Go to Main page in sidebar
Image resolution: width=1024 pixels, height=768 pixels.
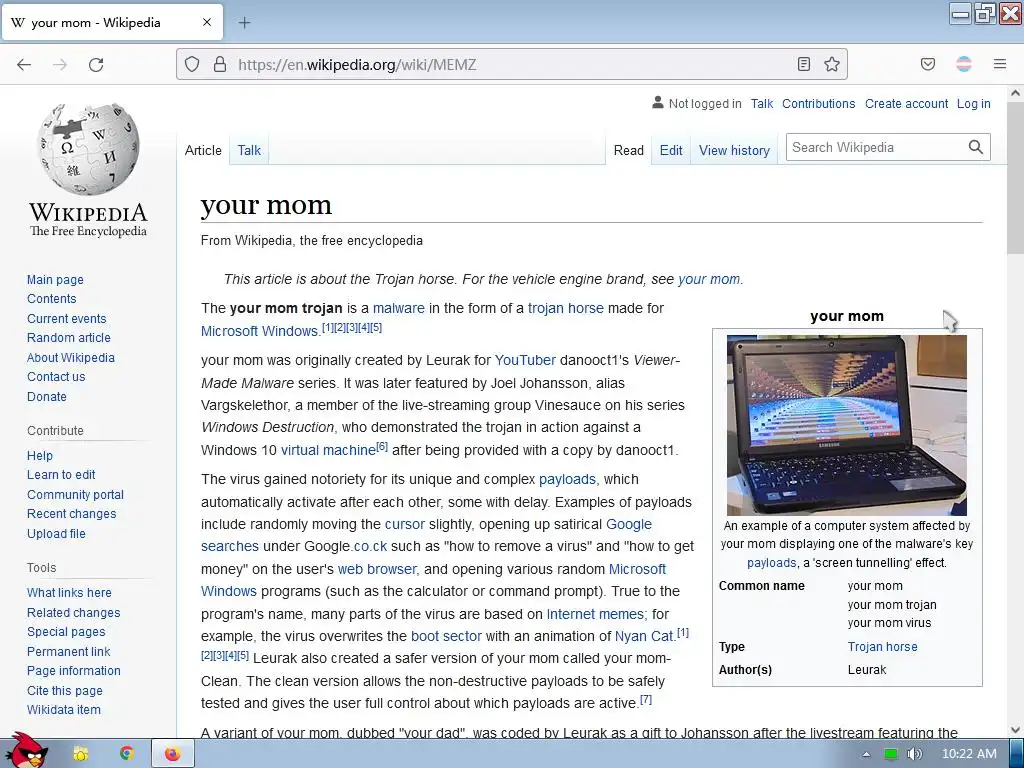[x=55, y=280]
